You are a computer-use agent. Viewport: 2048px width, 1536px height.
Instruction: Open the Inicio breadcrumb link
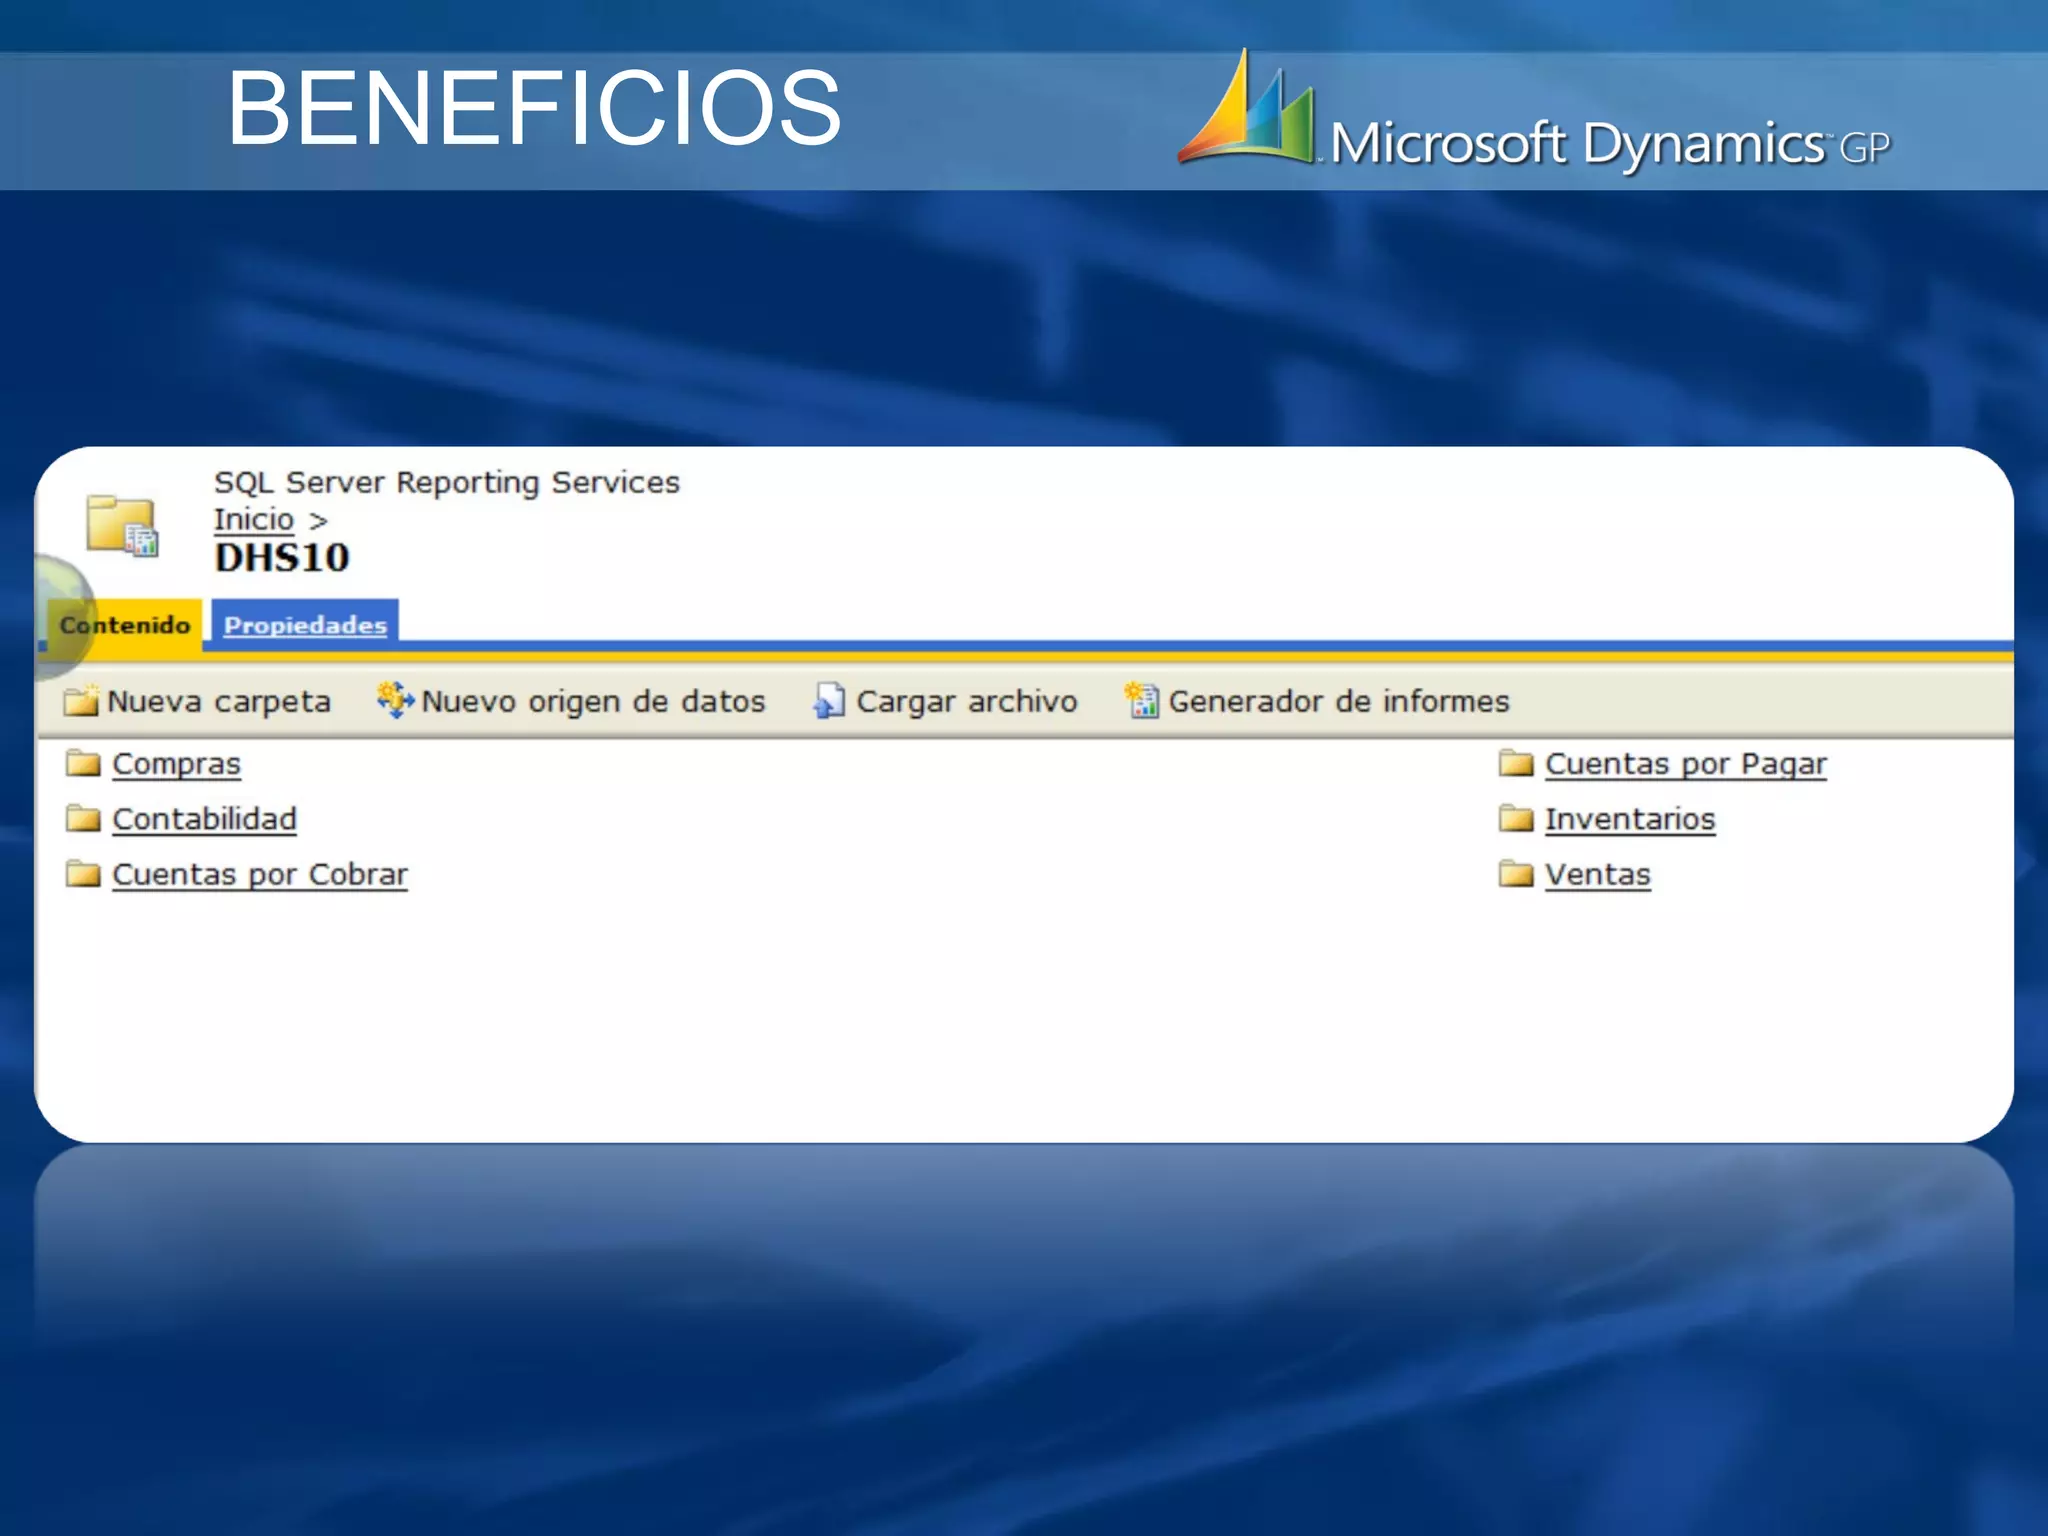254,520
